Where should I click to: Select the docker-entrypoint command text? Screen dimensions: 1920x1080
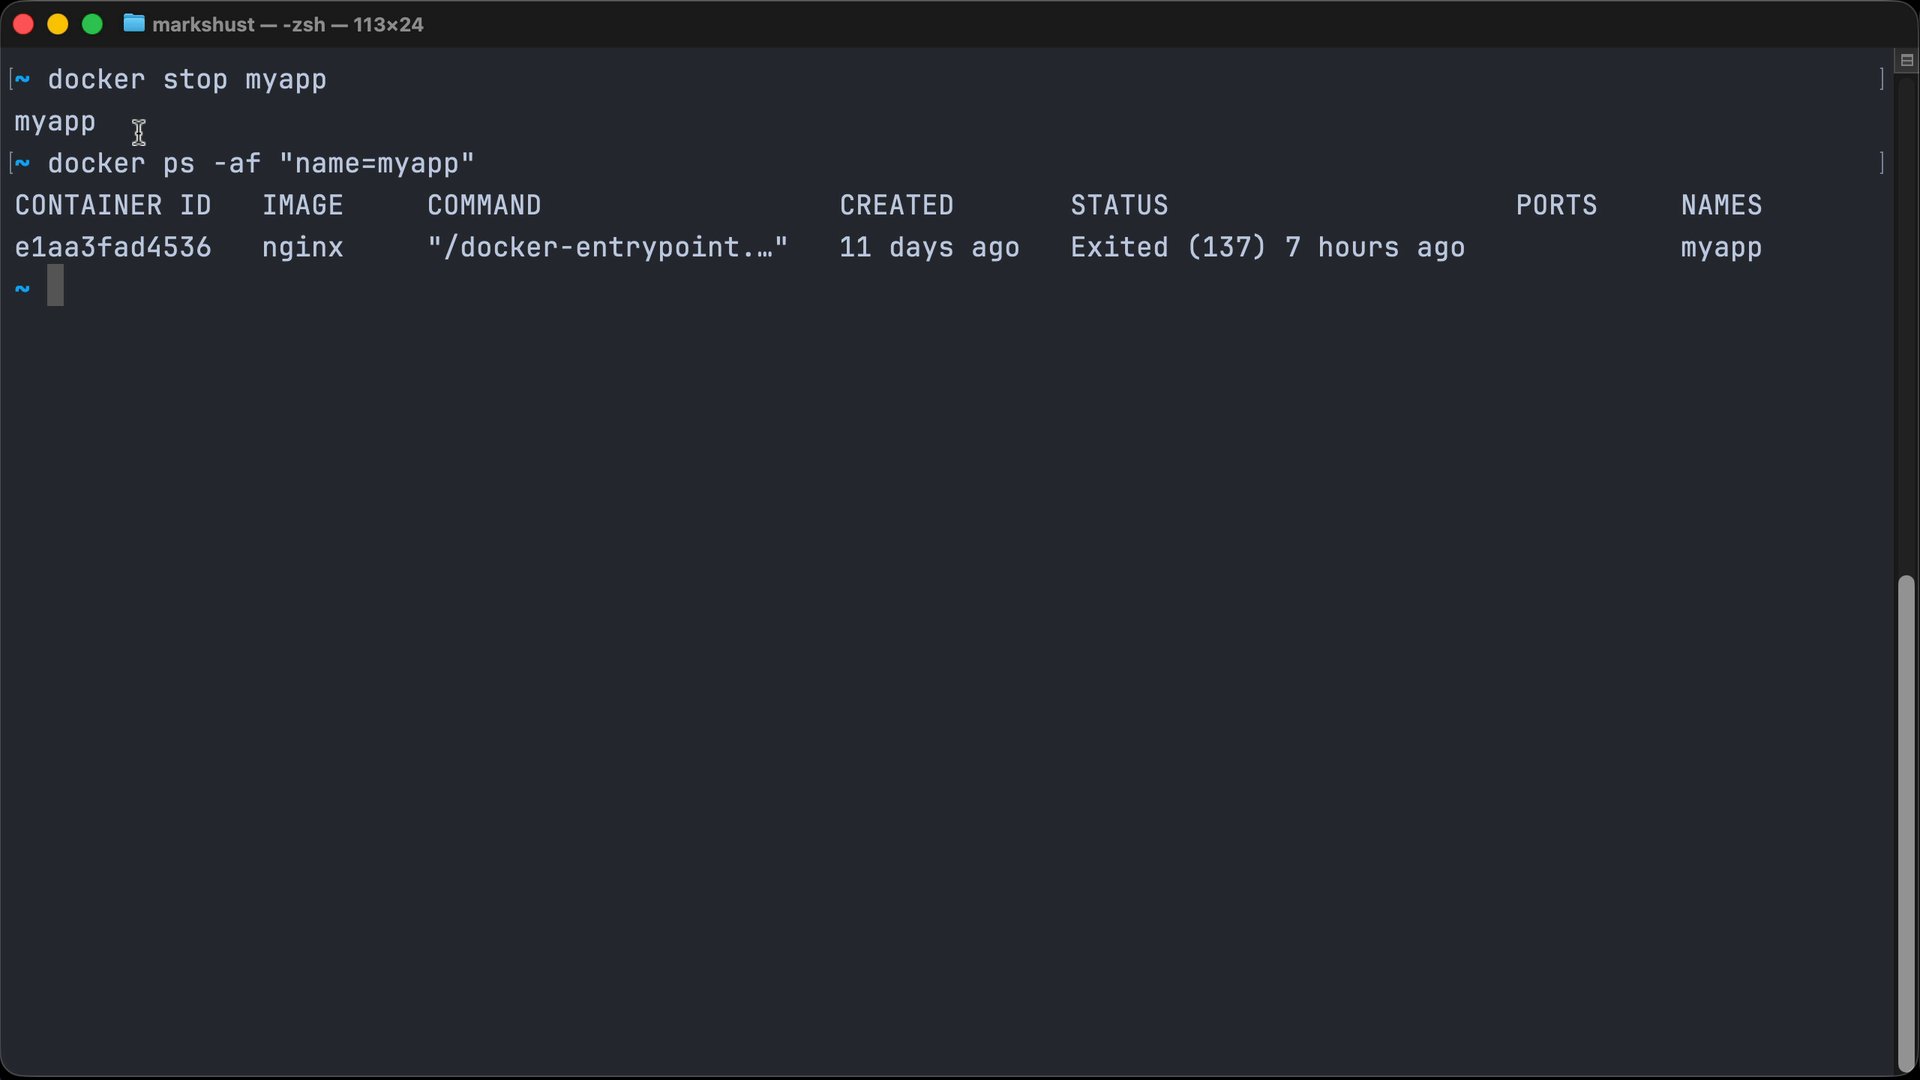(x=606, y=247)
